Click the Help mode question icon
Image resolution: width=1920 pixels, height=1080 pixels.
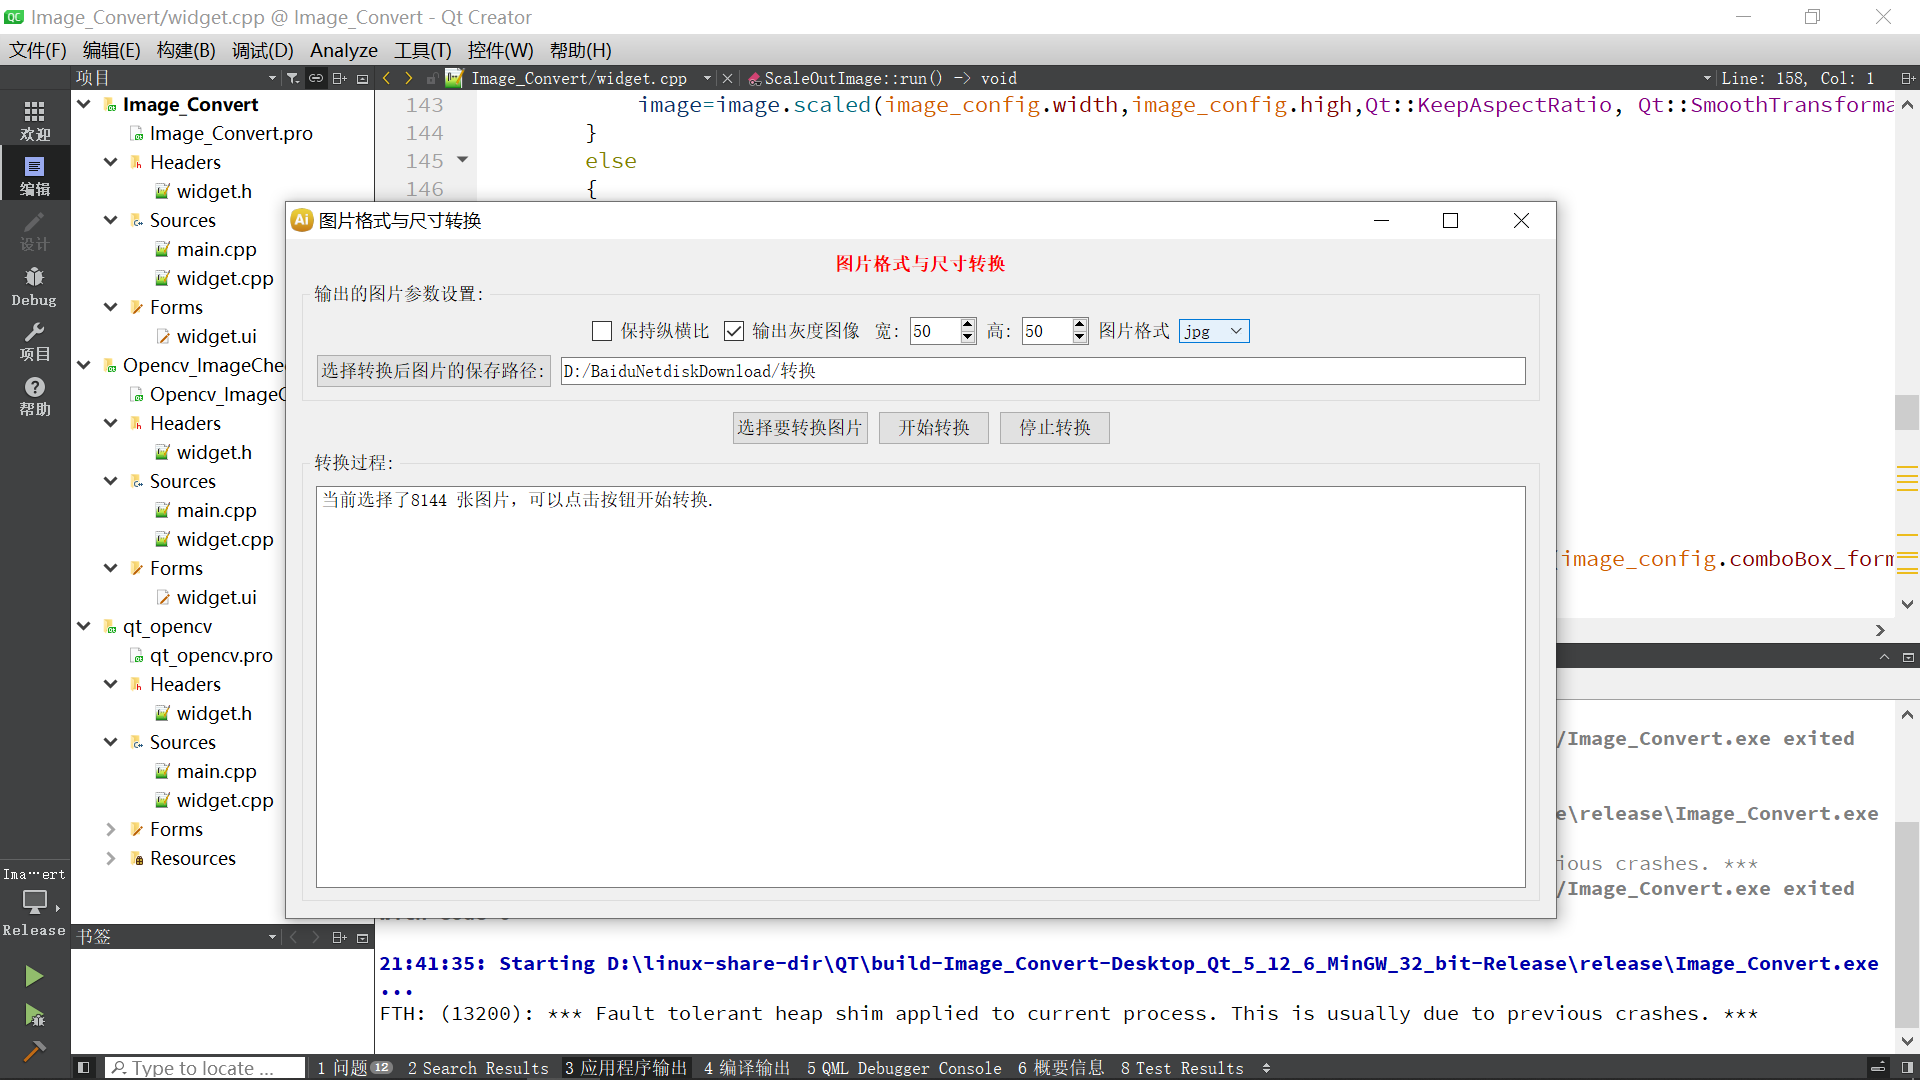coord(34,395)
